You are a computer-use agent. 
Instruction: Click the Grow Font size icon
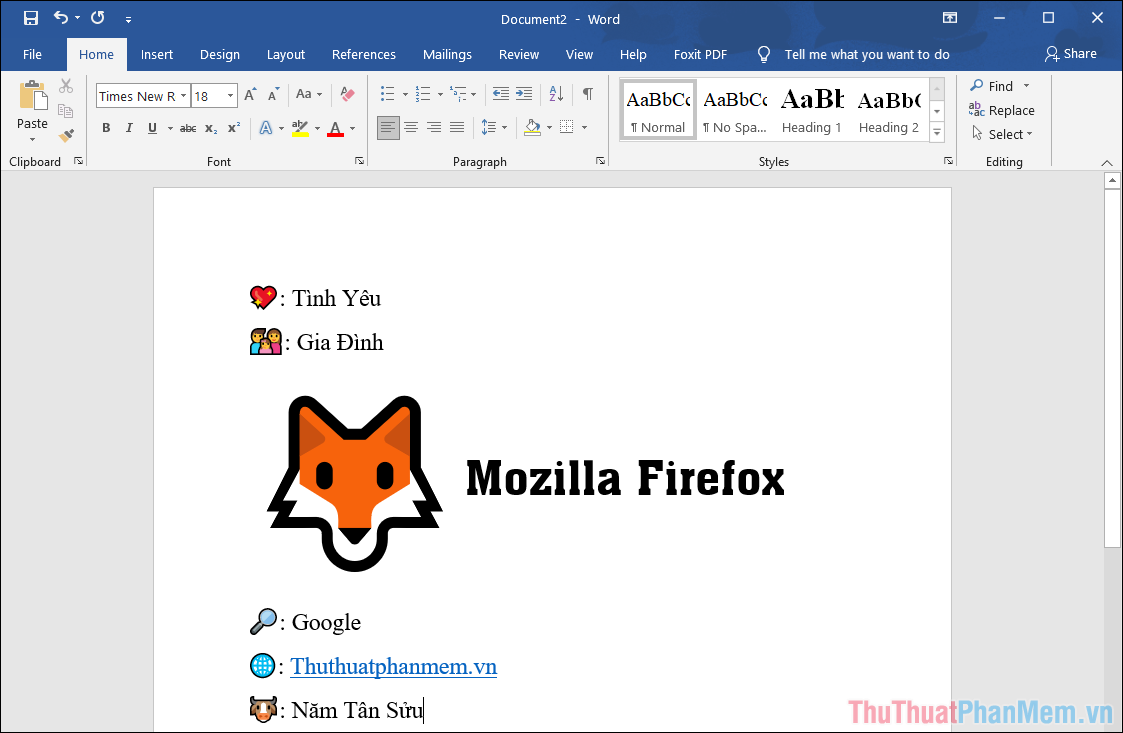click(250, 95)
